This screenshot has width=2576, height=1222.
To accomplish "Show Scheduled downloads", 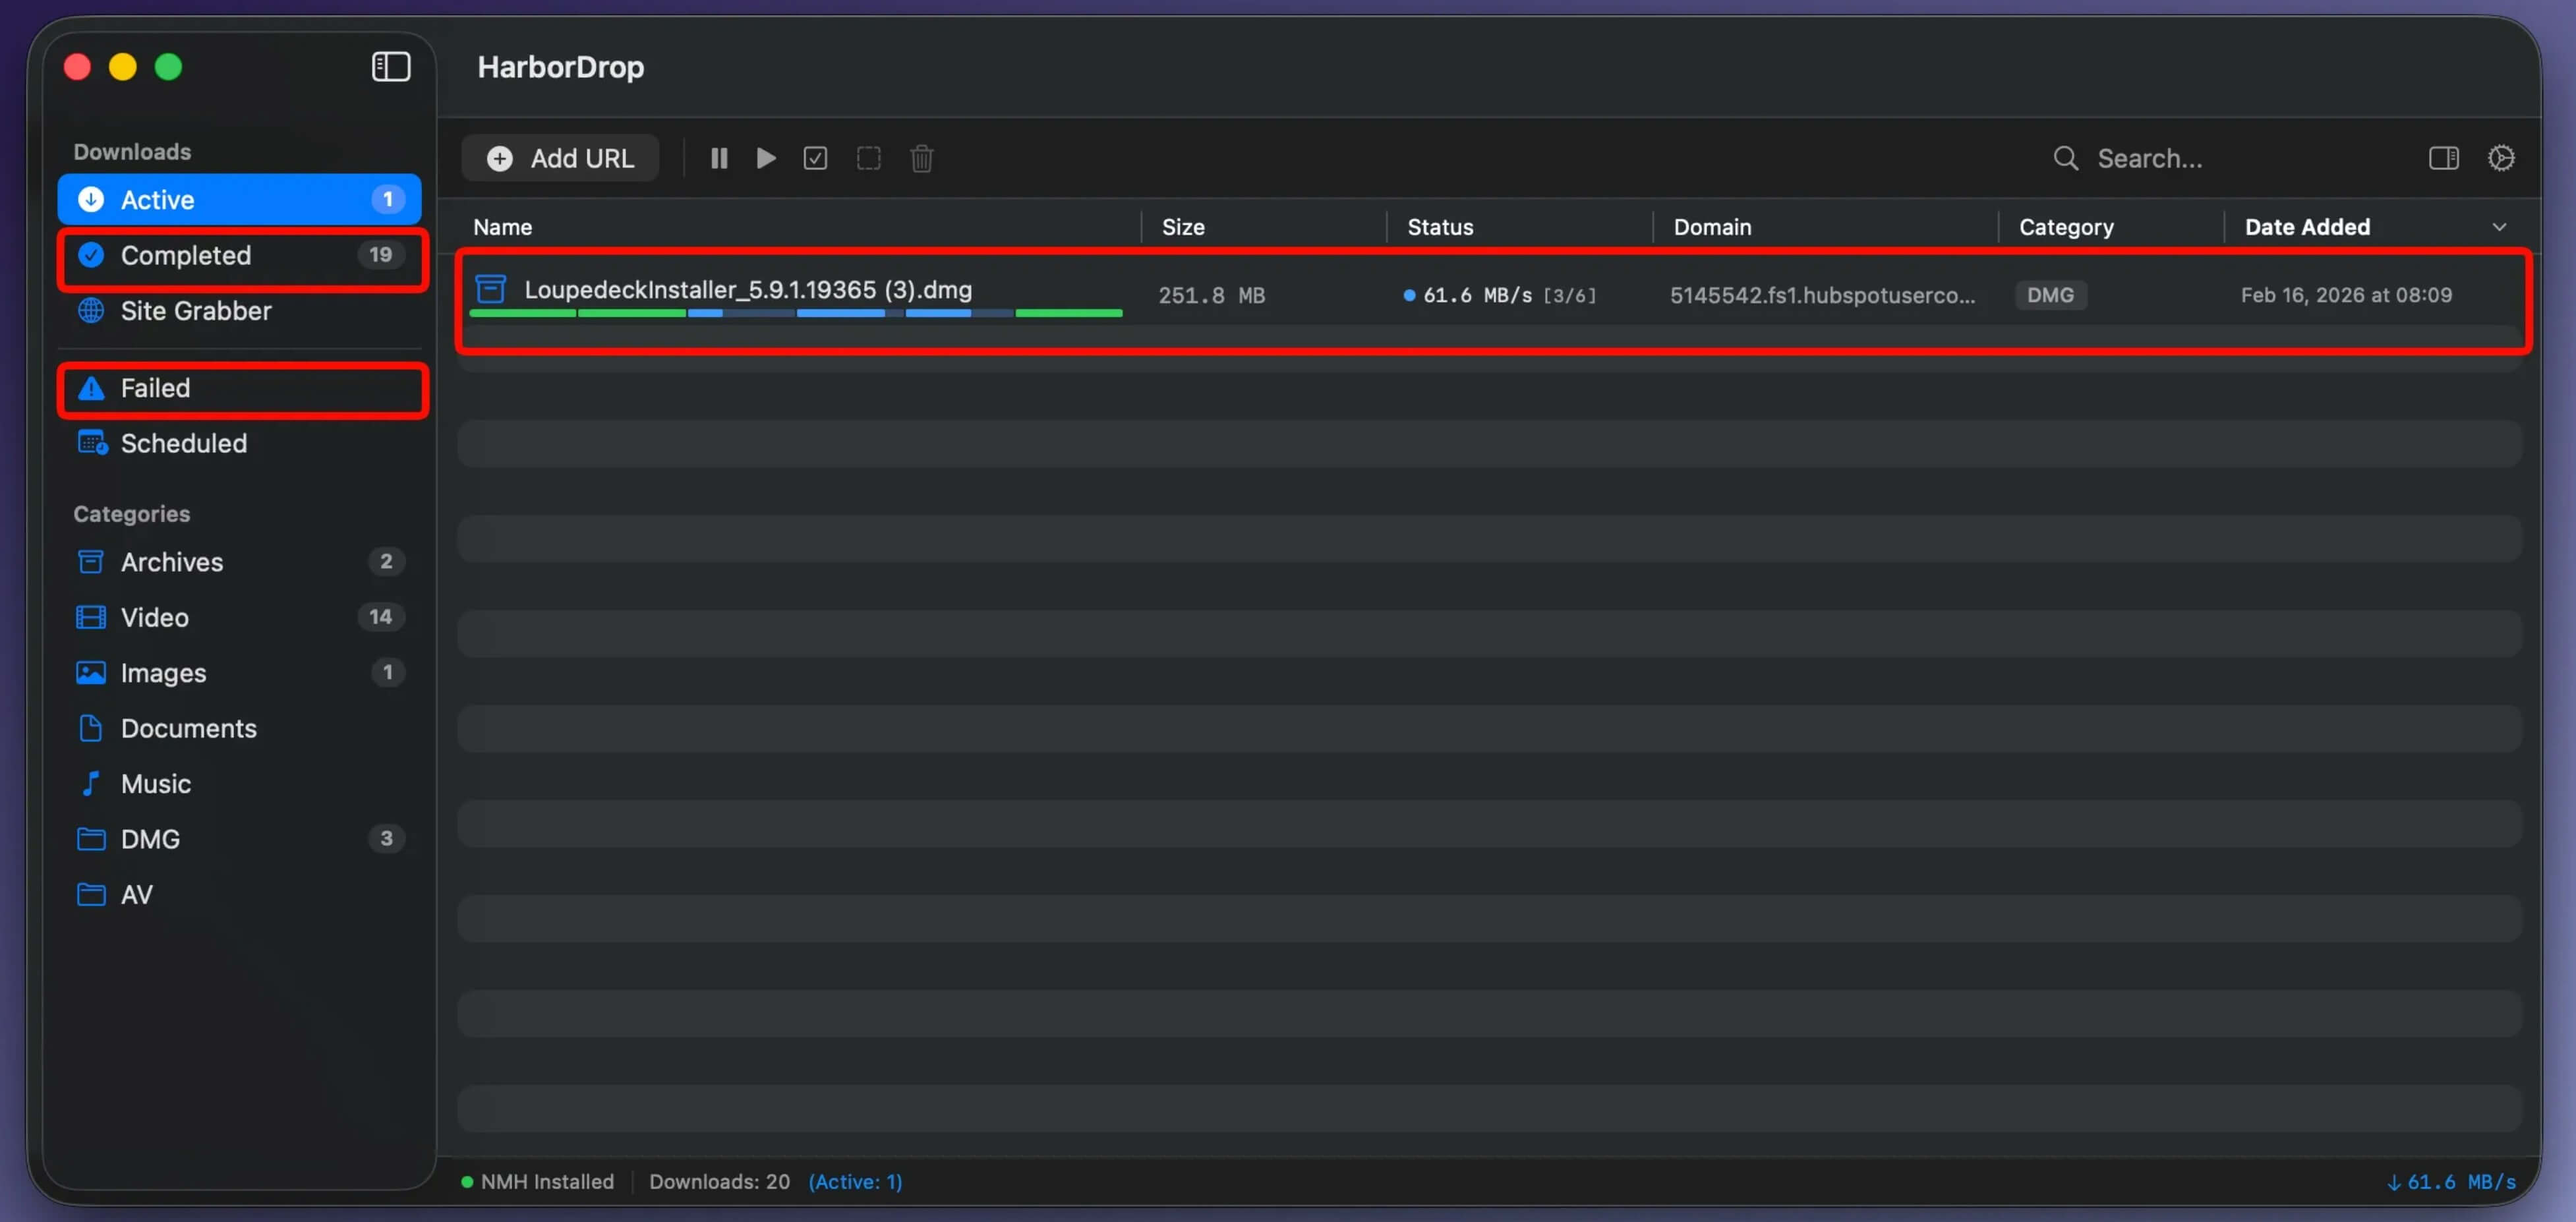I will tap(183, 443).
